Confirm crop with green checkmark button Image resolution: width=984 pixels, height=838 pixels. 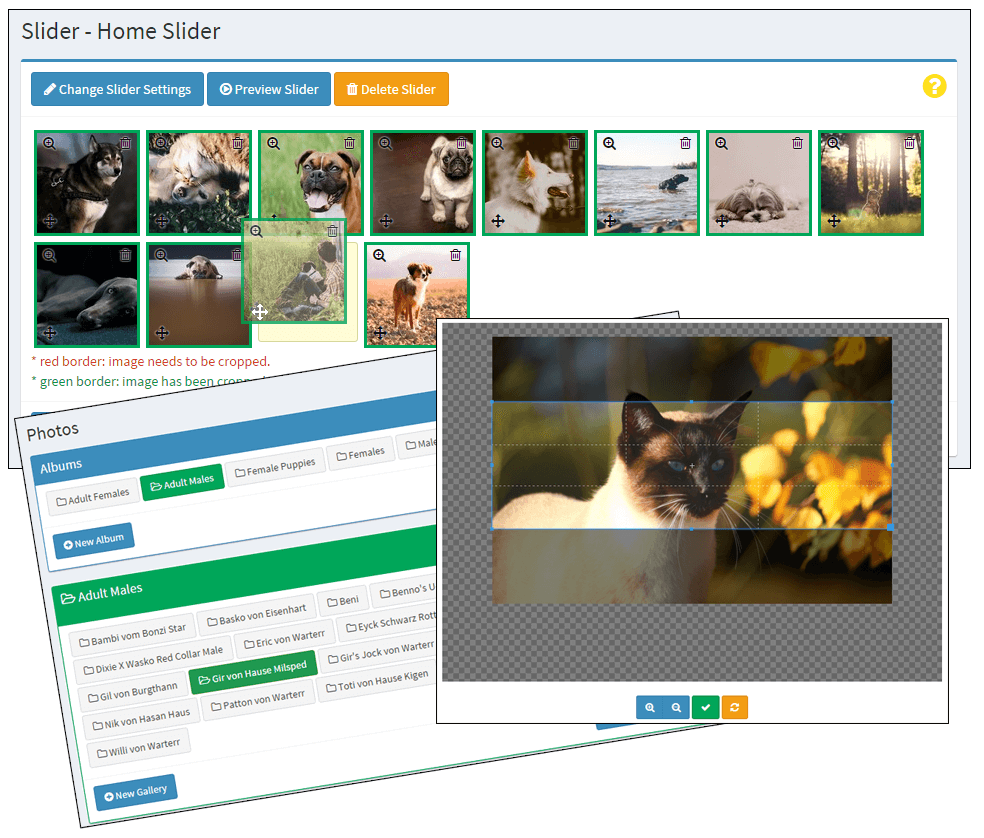click(x=705, y=707)
